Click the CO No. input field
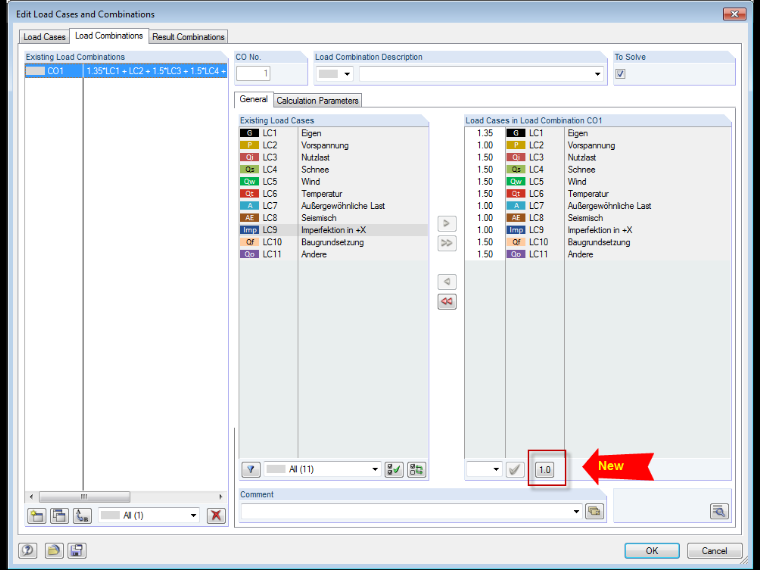 coord(253,74)
